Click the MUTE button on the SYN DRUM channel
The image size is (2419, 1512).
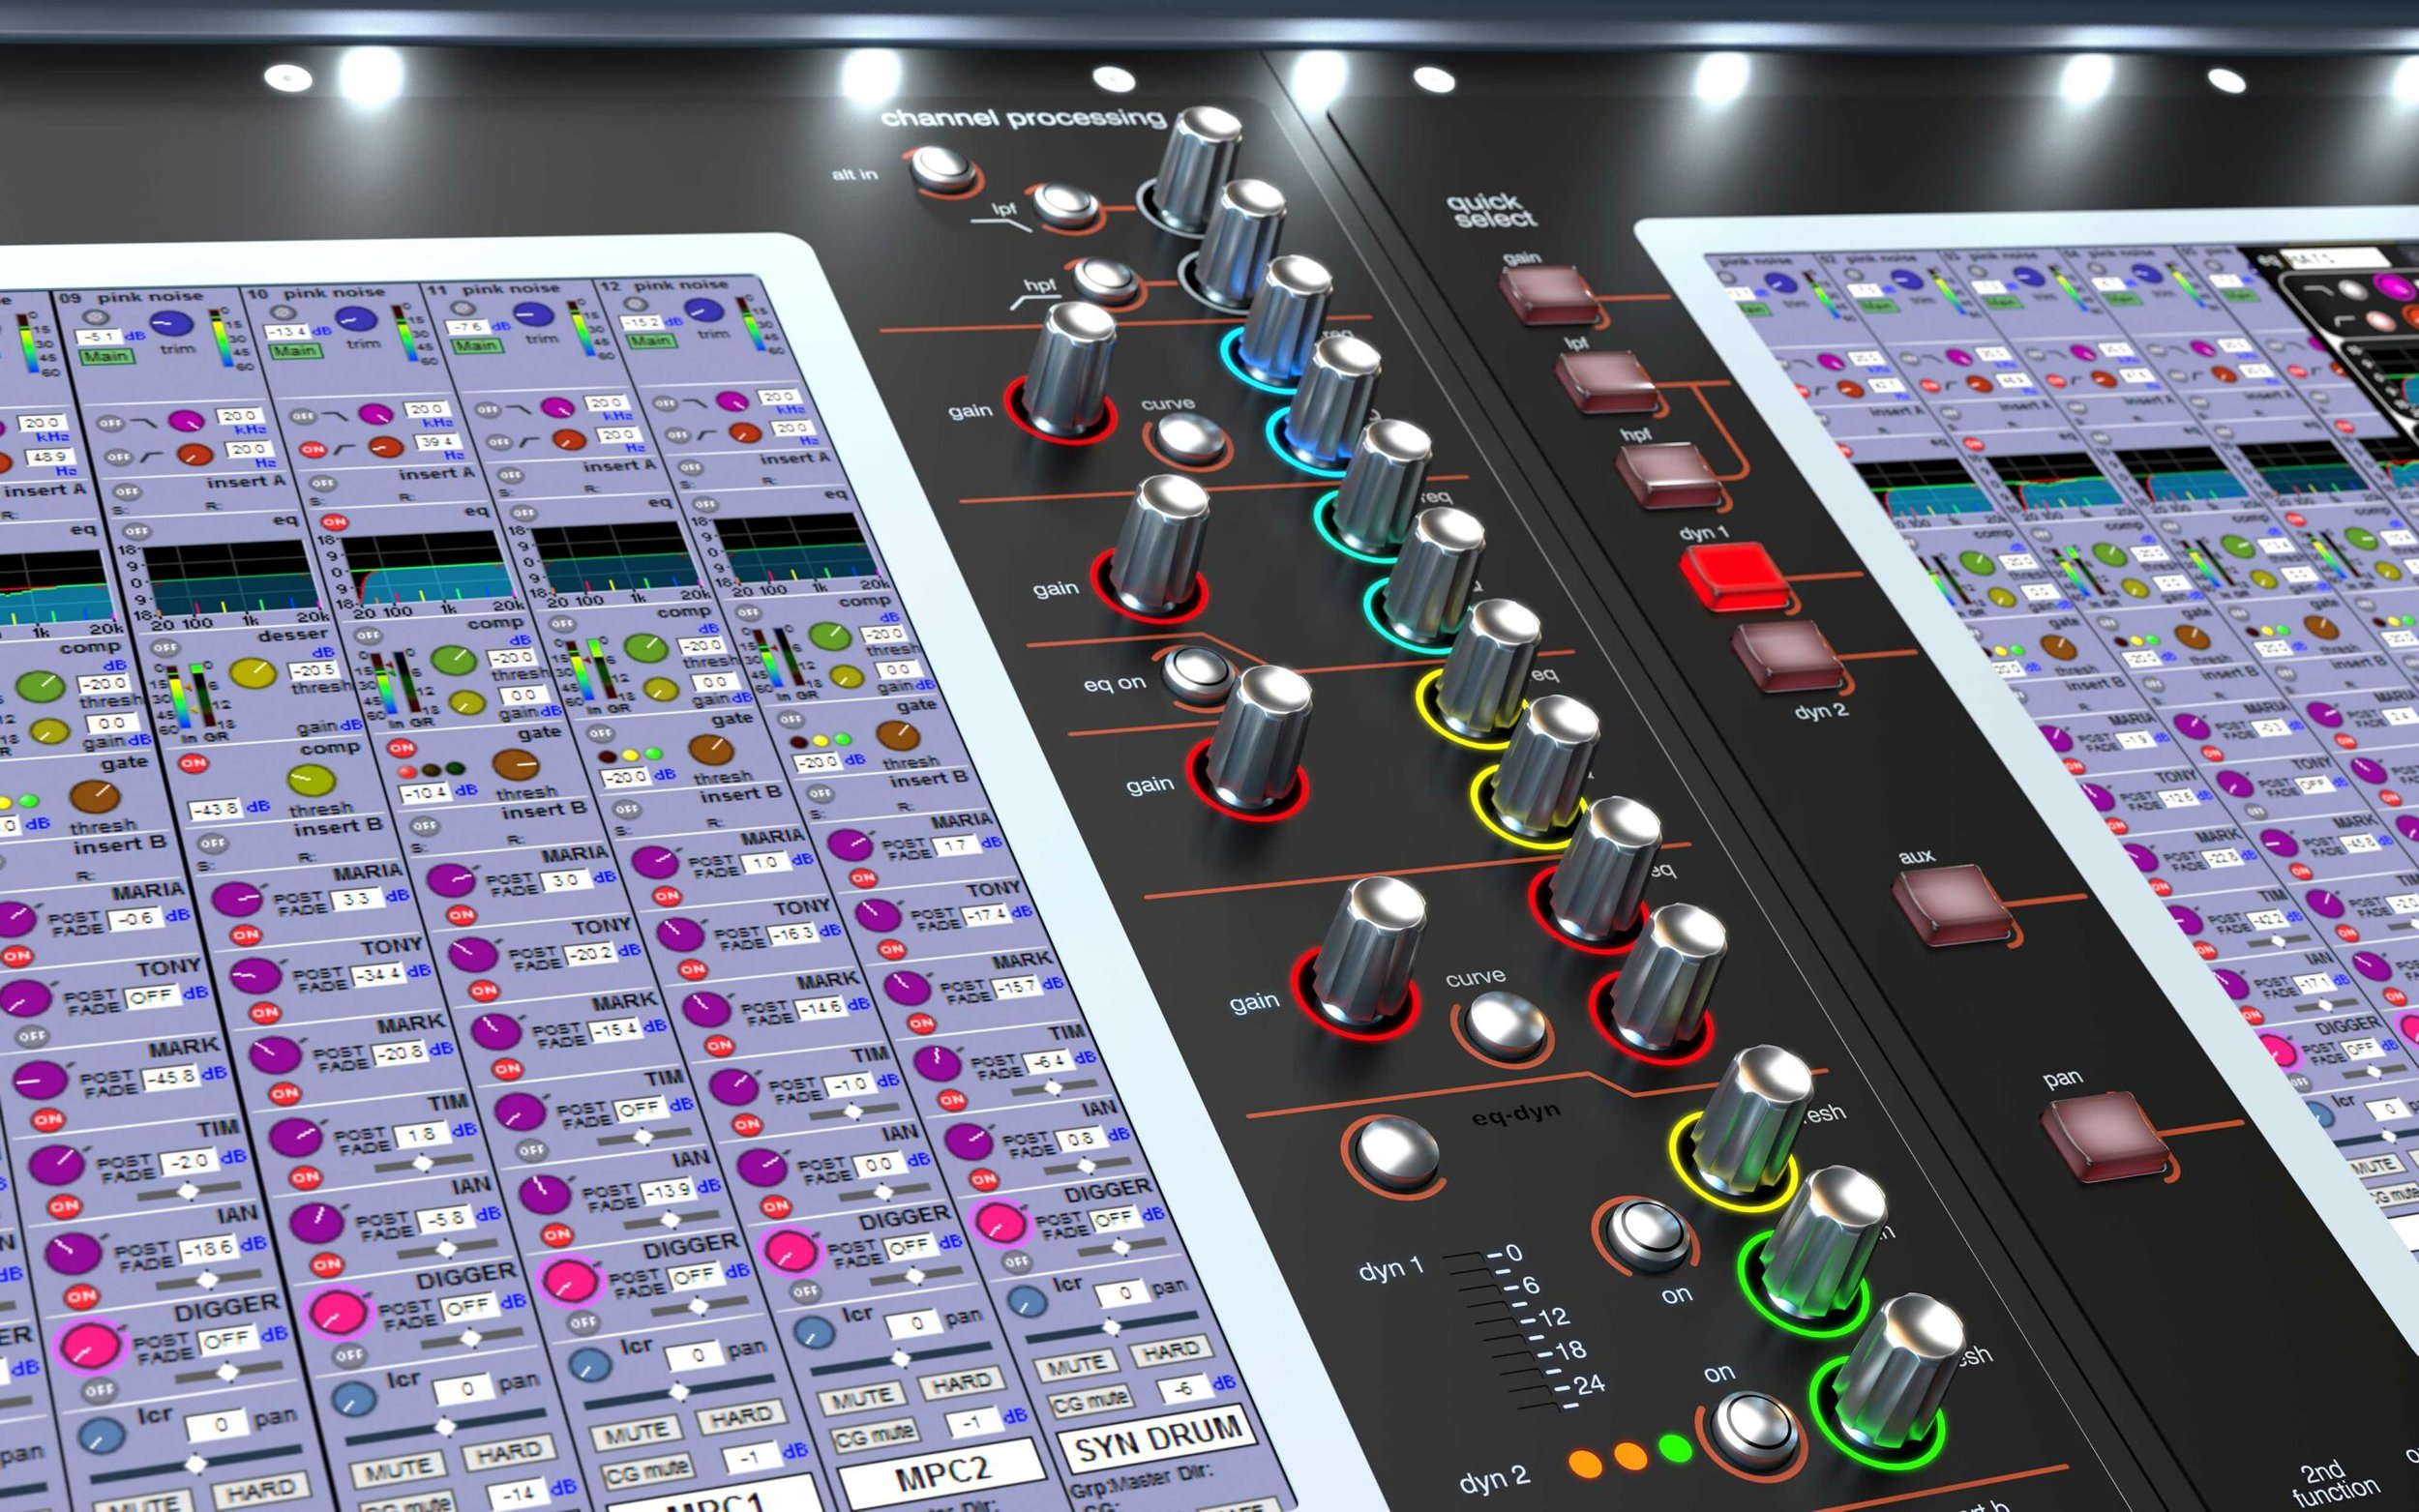(1079, 1365)
